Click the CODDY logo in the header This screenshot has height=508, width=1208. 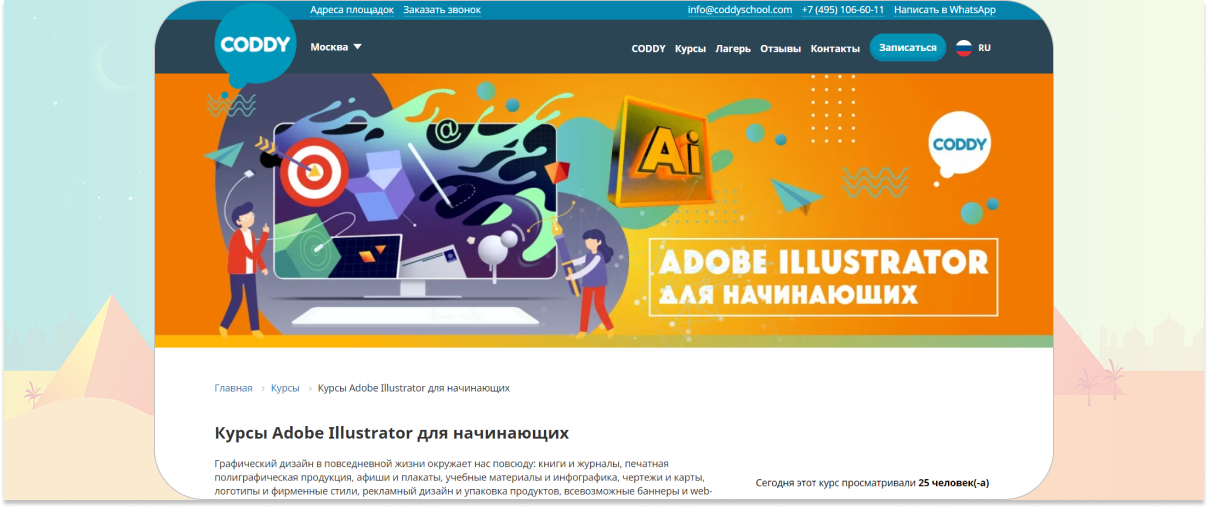click(x=255, y=45)
